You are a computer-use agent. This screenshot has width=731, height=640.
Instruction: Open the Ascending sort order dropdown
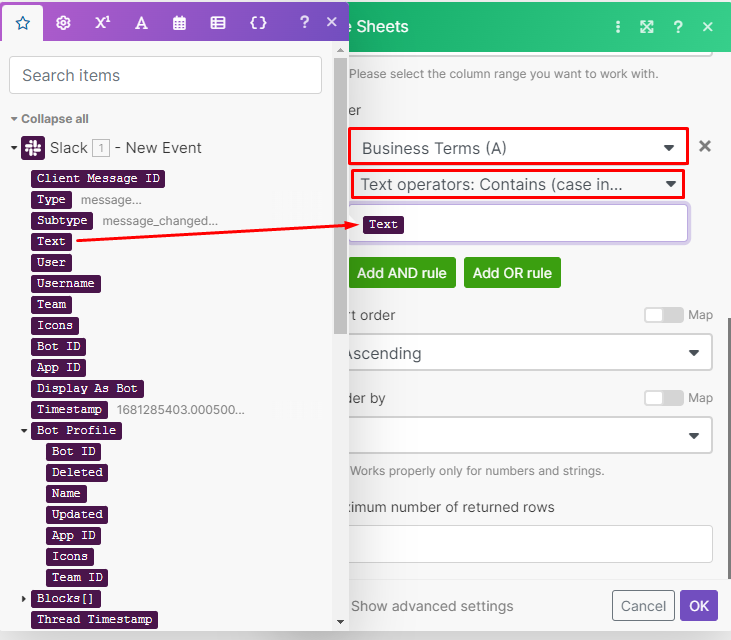tap(530, 353)
